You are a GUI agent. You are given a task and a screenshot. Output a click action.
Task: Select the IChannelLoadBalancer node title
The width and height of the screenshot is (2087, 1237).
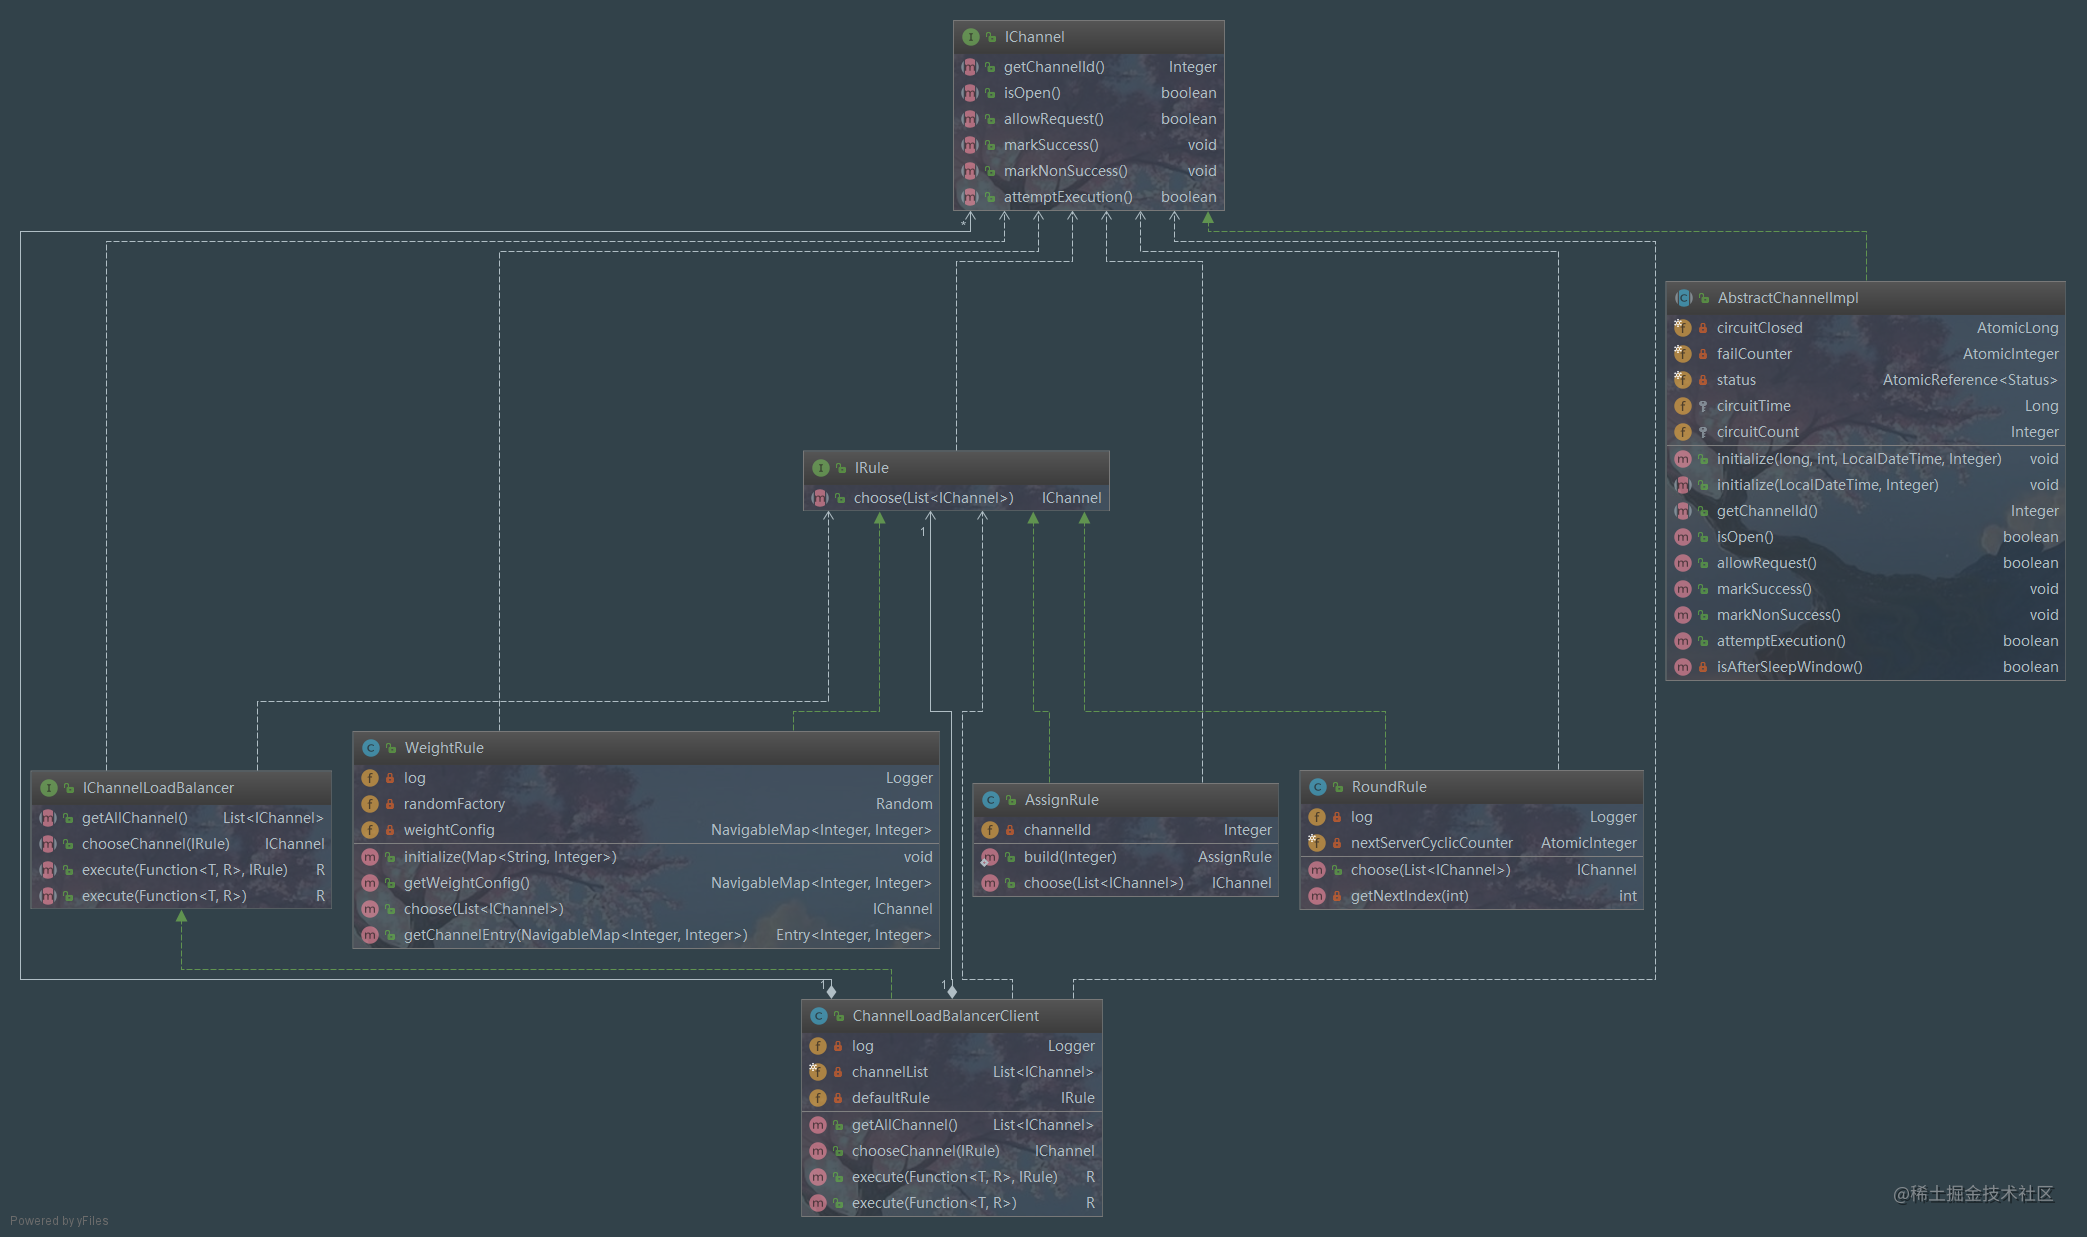click(x=158, y=788)
